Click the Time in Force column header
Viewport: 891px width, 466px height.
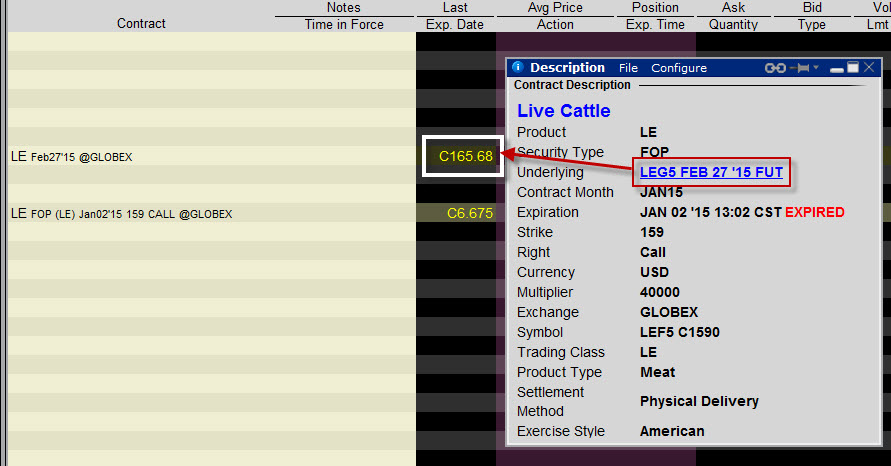(344, 24)
